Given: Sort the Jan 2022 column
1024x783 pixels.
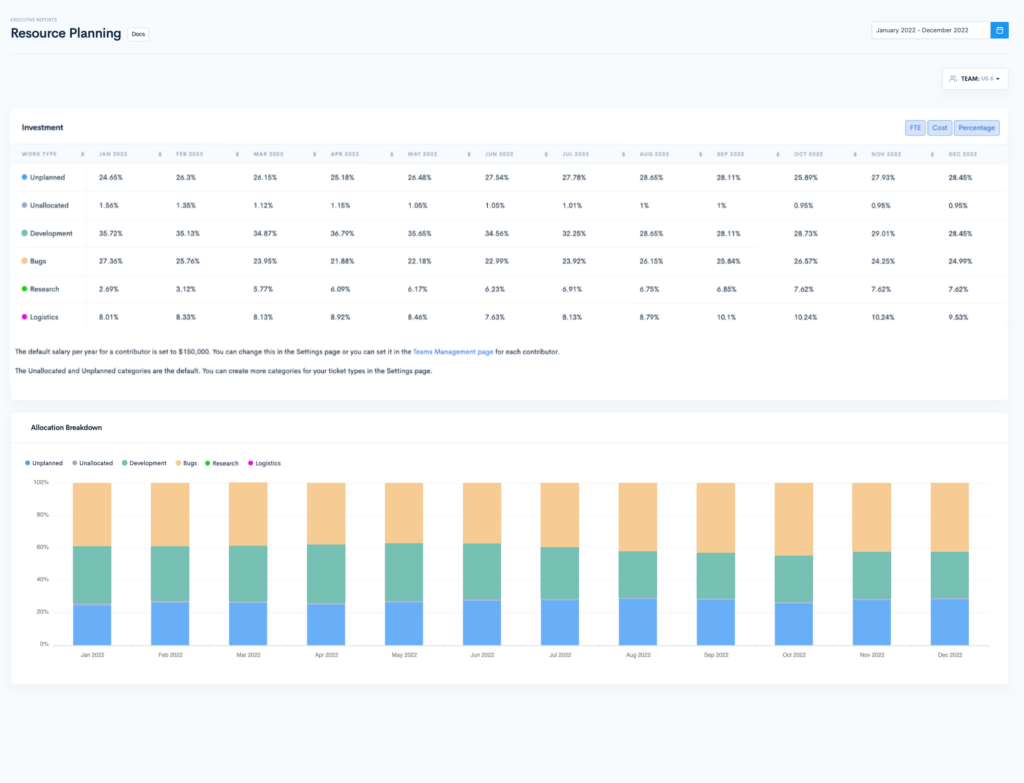Looking at the screenshot, I should pyautogui.click(x=159, y=155).
